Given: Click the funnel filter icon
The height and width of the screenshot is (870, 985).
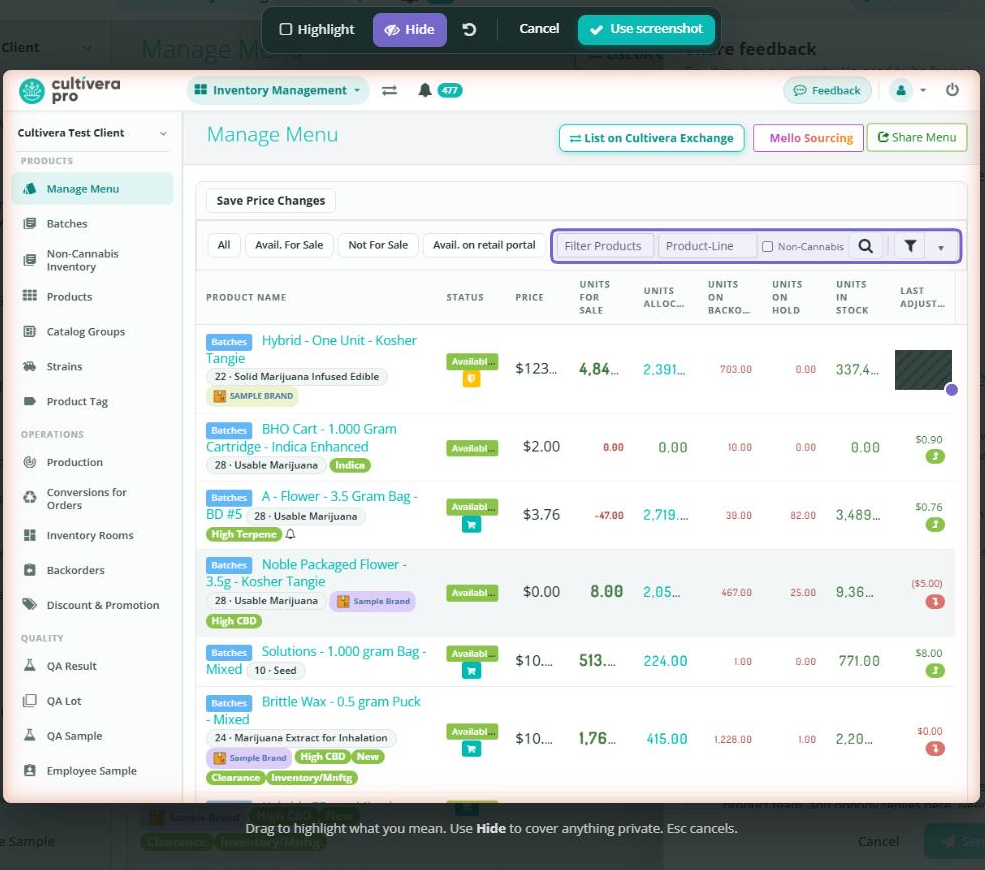Looking at the screenshot, I should pos(910,246).
